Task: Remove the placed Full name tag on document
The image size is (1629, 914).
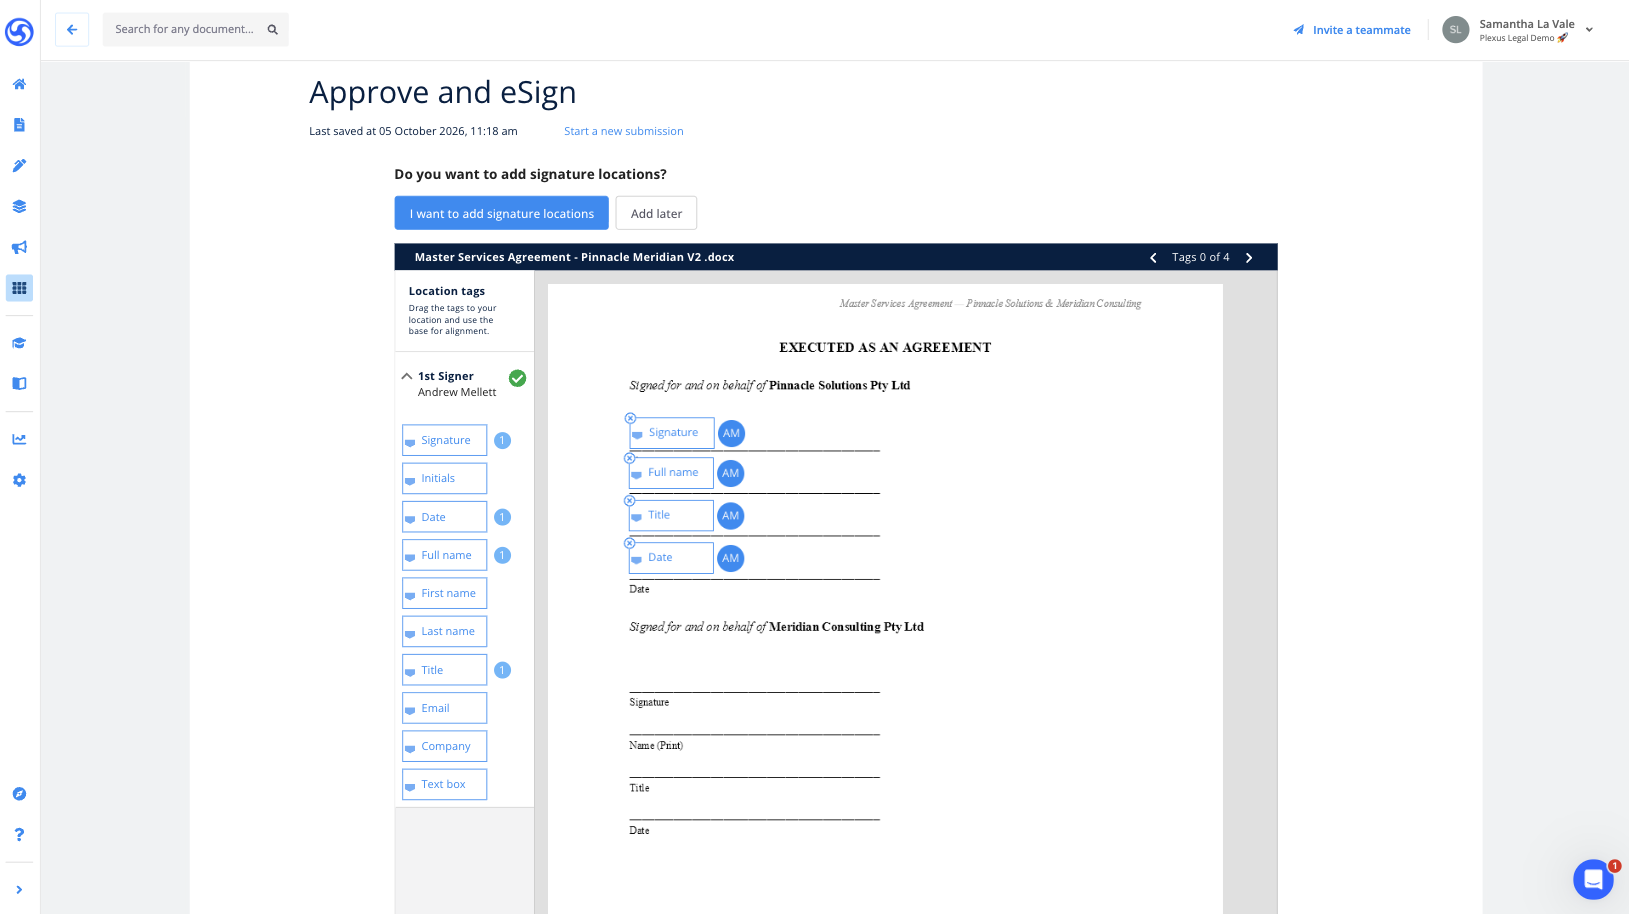Action: tap(630, 458)
